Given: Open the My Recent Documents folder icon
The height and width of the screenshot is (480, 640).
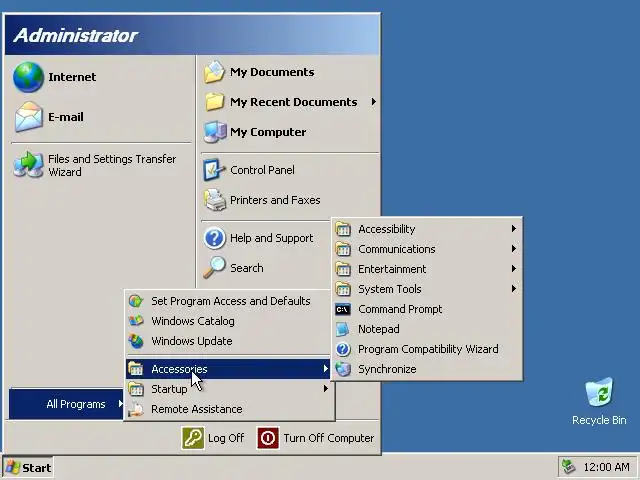Looking at the screenshot, I should click(x=214, y=102).
